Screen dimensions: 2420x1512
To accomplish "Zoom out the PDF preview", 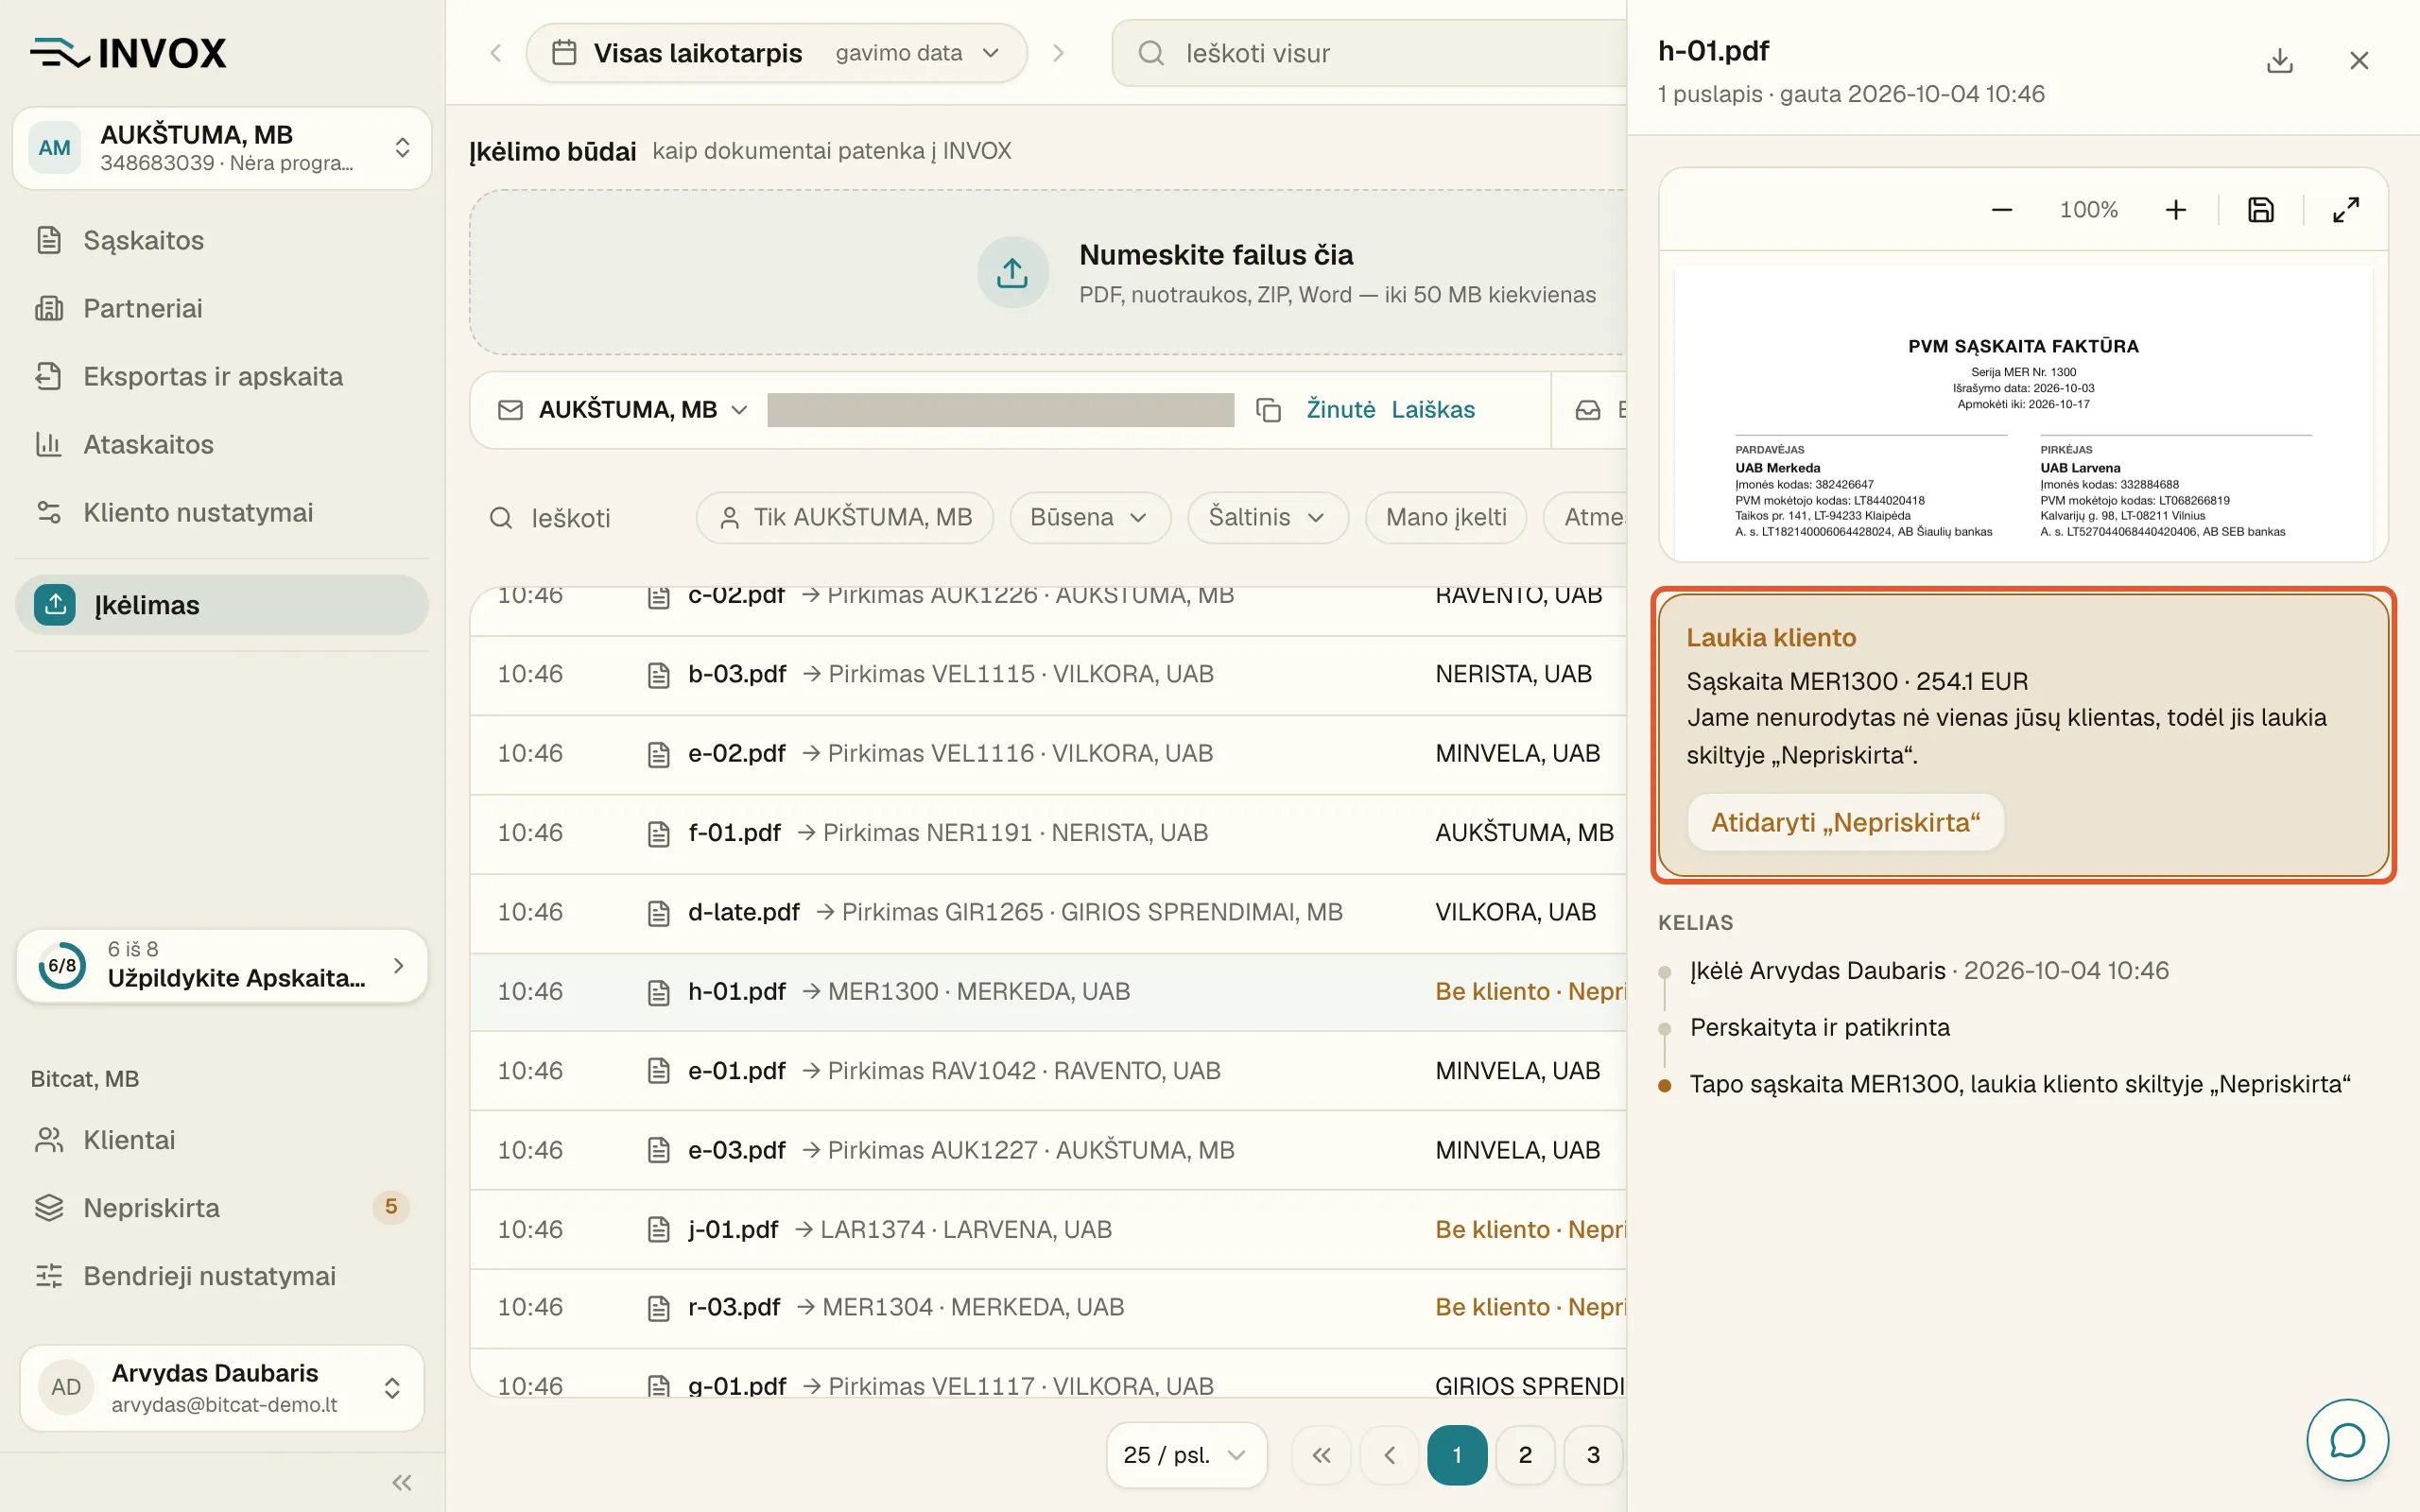I will click(x=2001, y=210).
